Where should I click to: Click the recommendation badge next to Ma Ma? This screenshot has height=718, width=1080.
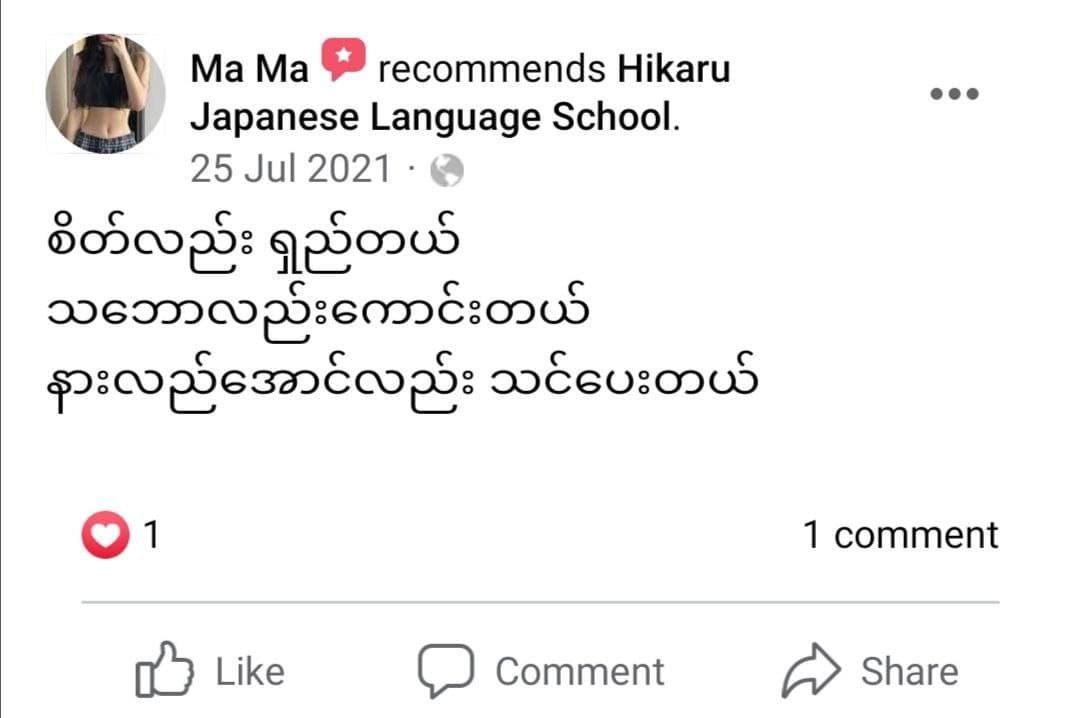345,57
